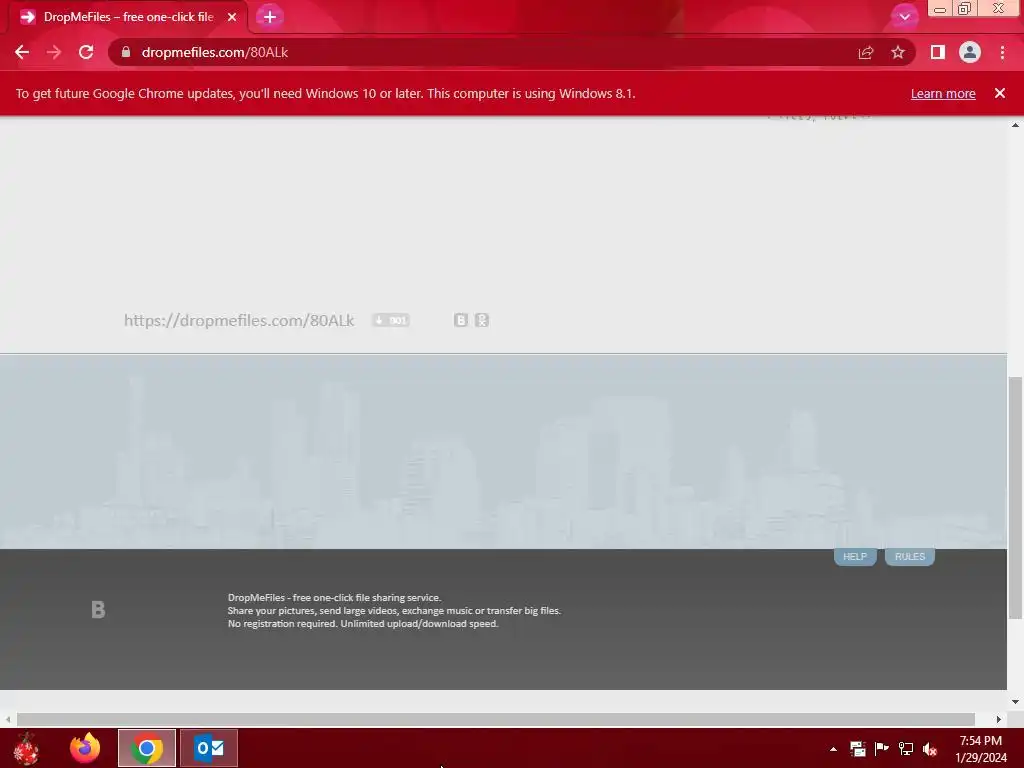Open the network status tray icon
The image size is (1024, 768).
click(x=906, y=749)
